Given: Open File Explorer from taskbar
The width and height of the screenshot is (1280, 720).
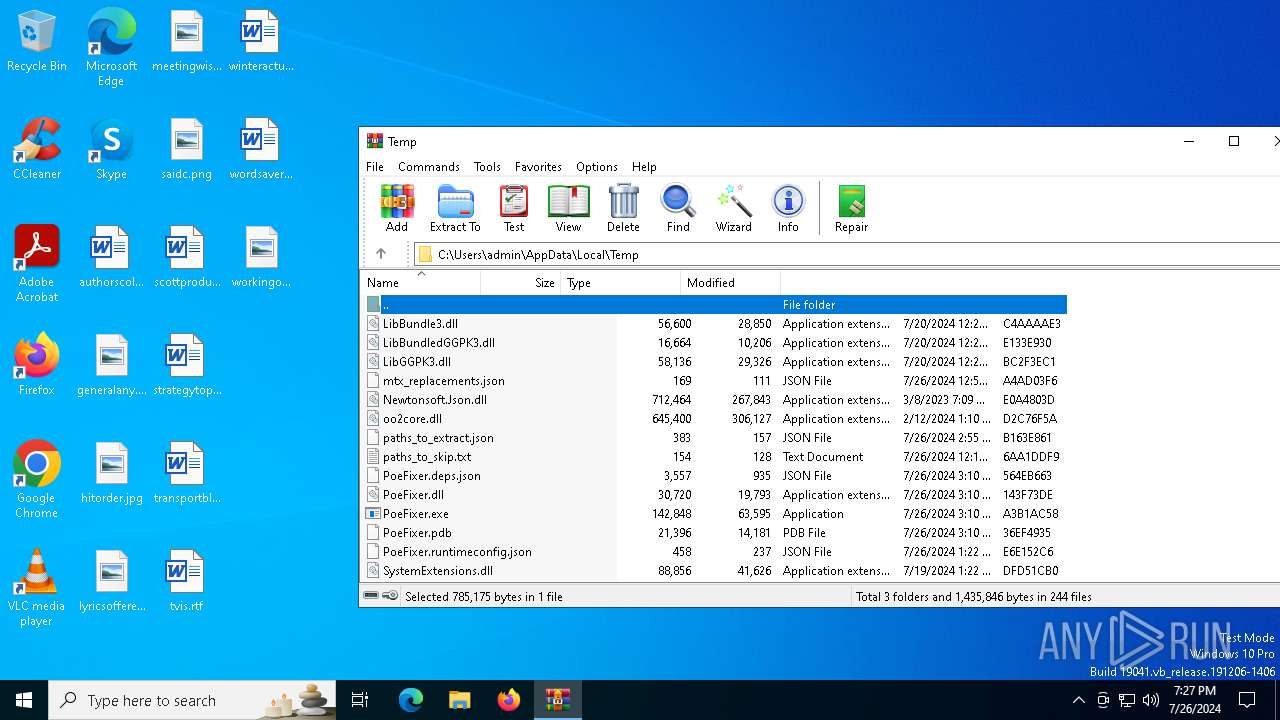Looking at the screenshot, I should [x=459, y=700].
